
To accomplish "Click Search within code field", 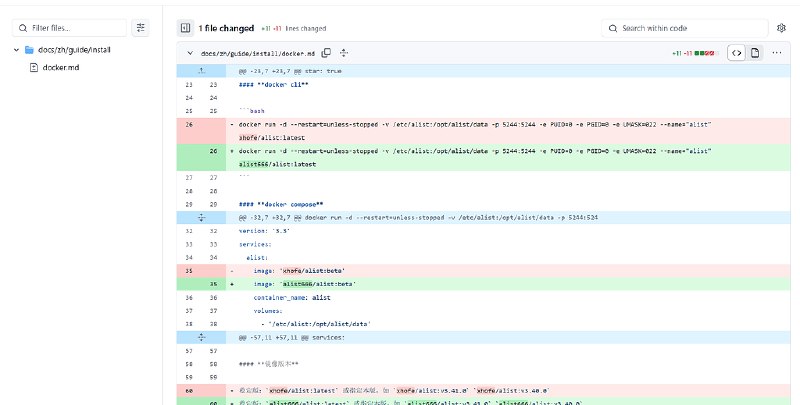I will 685,28.
